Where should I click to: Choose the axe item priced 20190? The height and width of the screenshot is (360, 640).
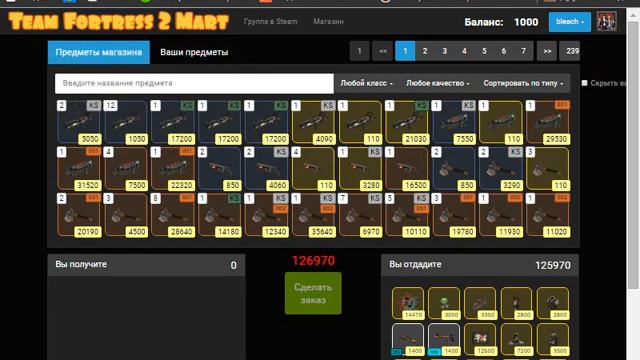79,216
